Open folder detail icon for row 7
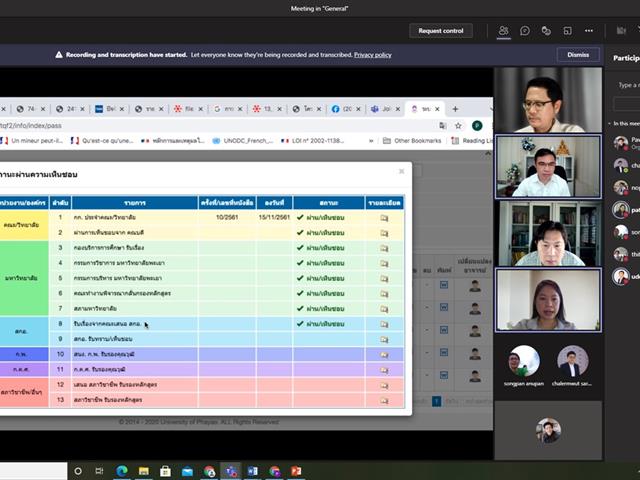The width and height of the screenshot is (640, 480). 384,309
